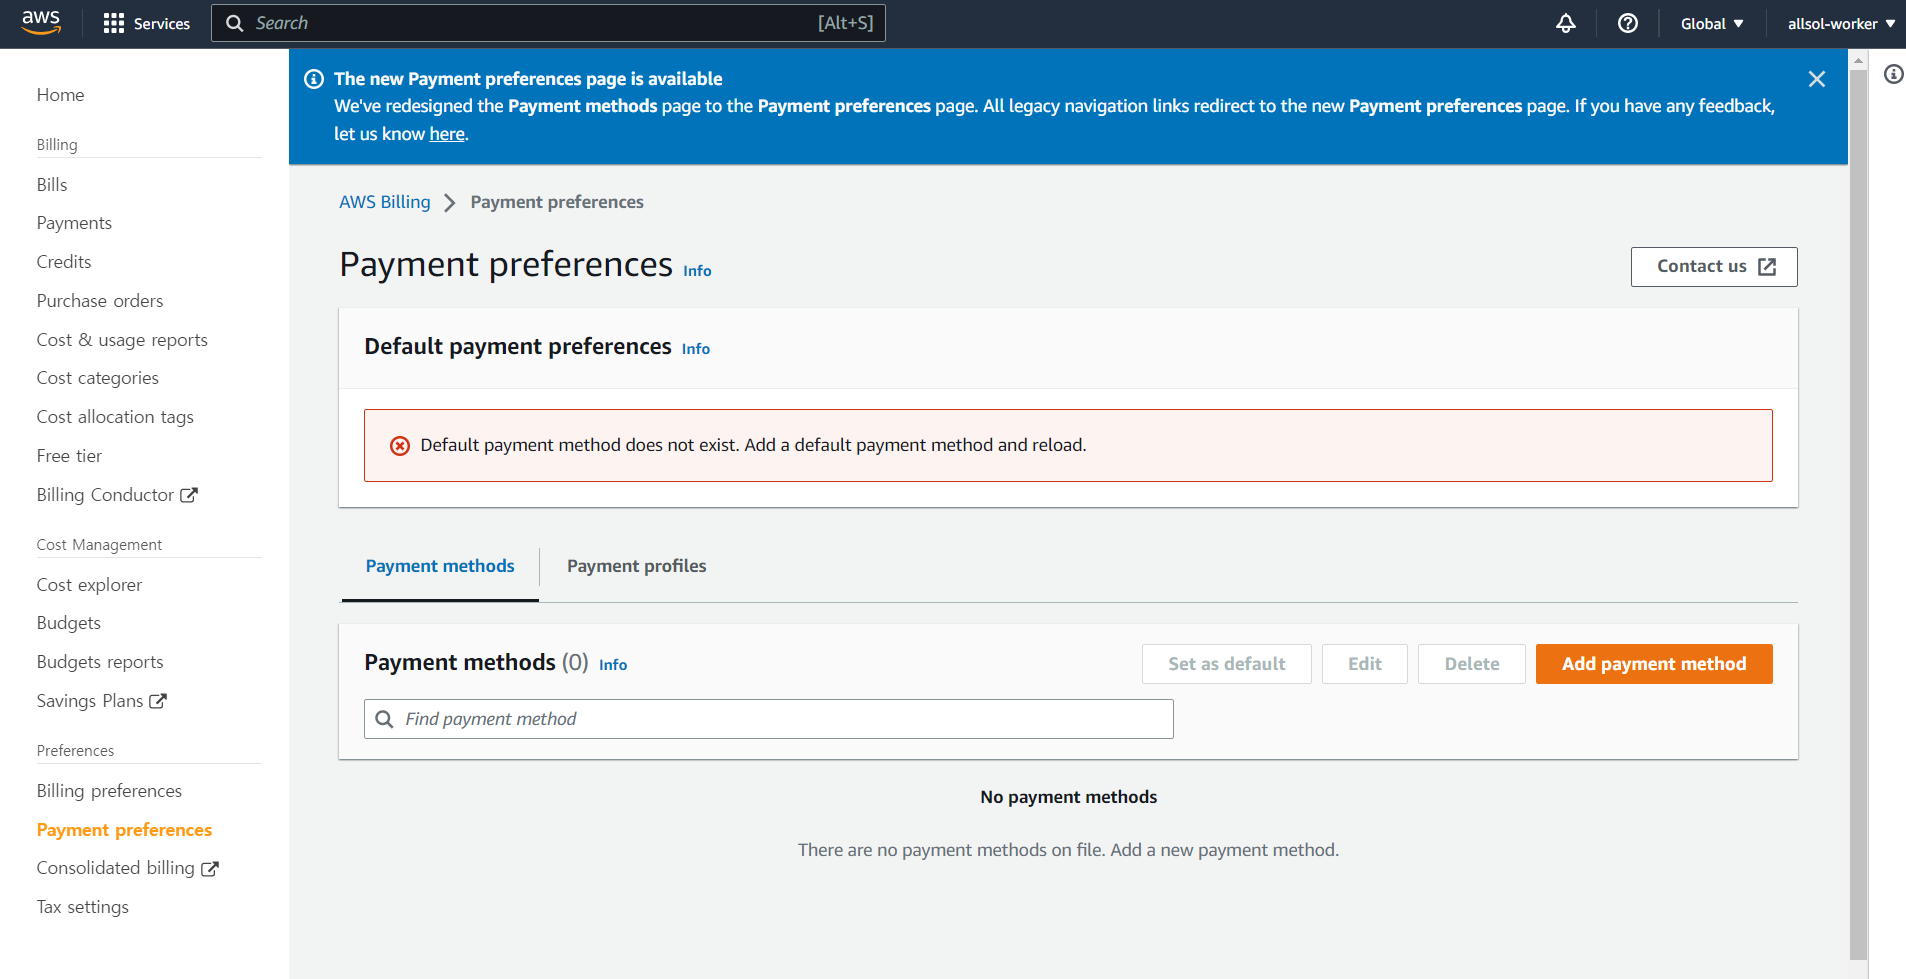The width and height of the screenshot is (1906, 979).
Task: Switch to Payment methods tab
Action: click(440, 566)
